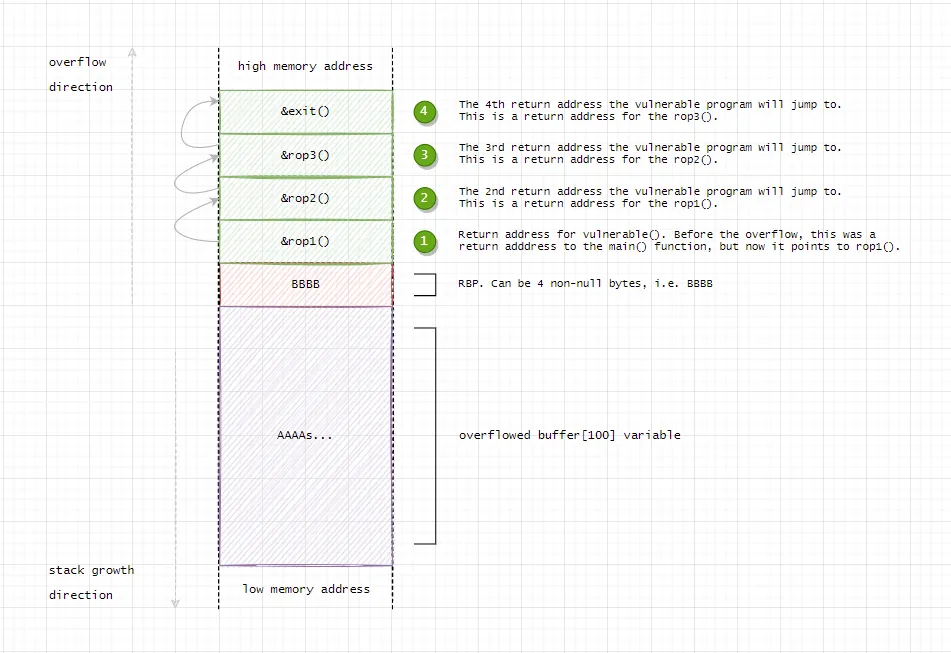Click the green badge numbered 4

coord(424,112)
